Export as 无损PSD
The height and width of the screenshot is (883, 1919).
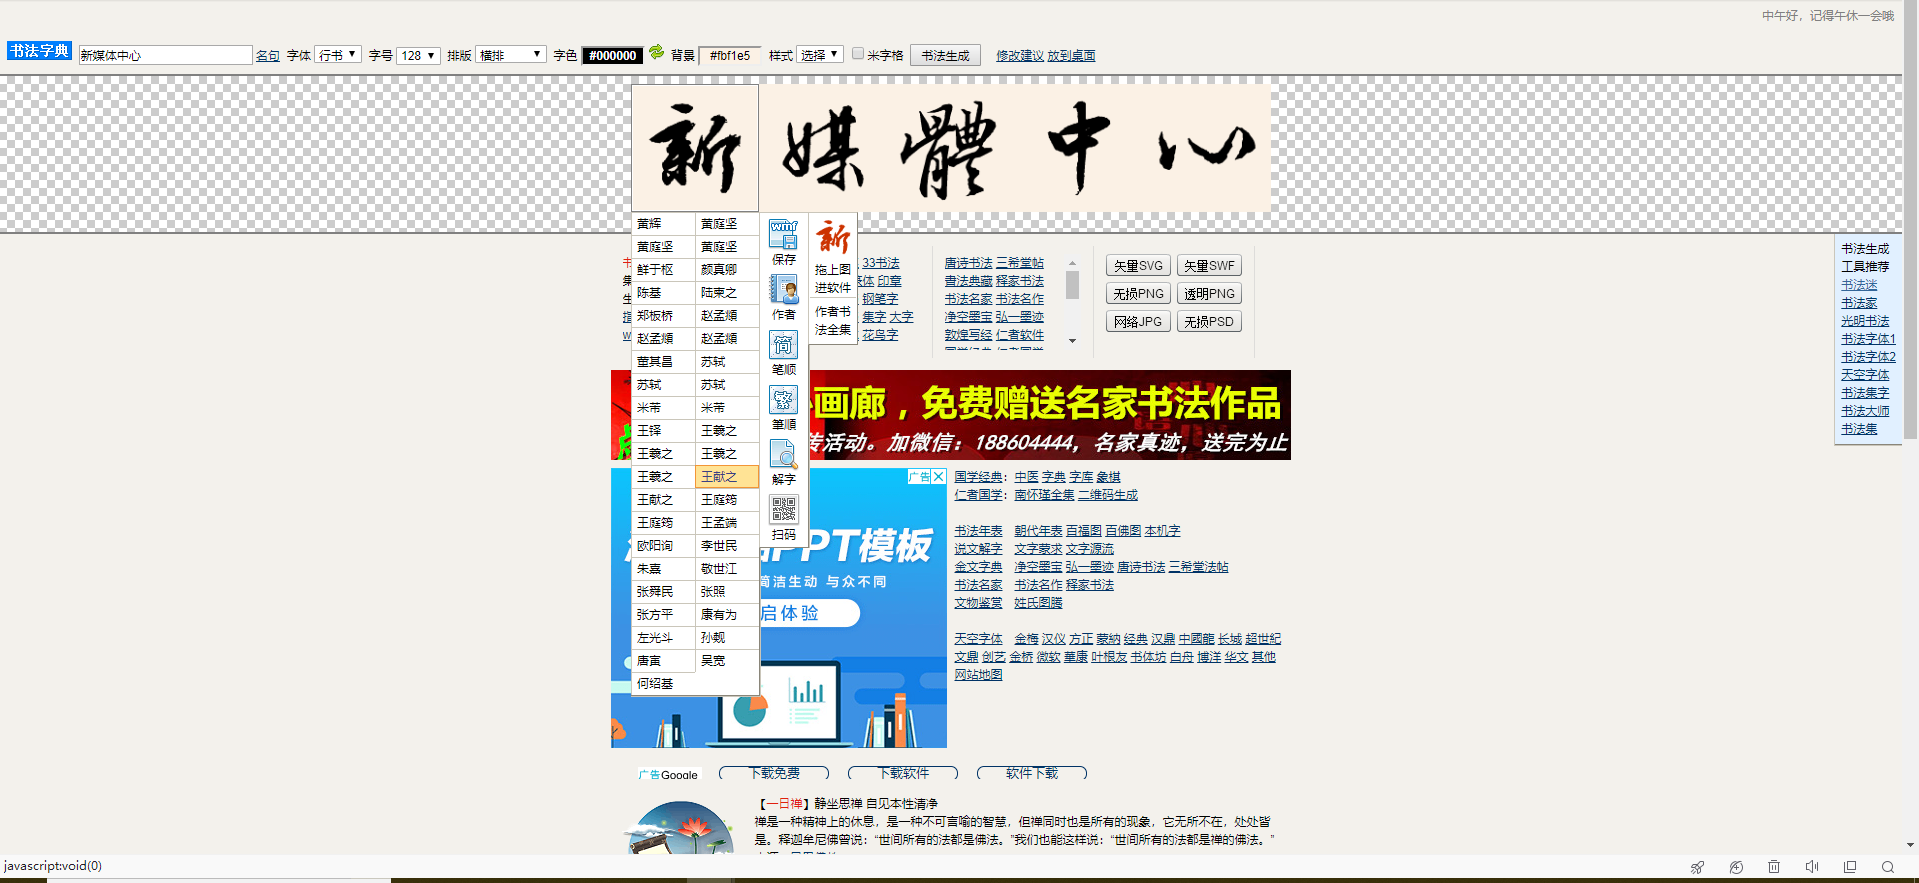point(1209,322)
